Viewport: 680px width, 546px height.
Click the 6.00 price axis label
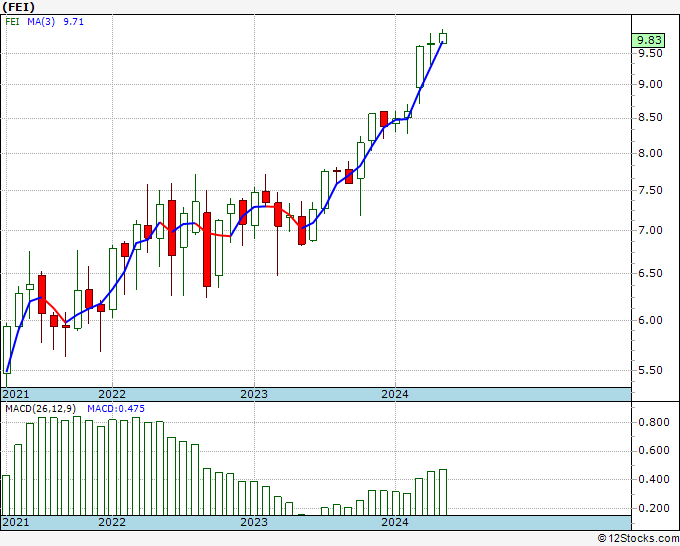(650, 320)
